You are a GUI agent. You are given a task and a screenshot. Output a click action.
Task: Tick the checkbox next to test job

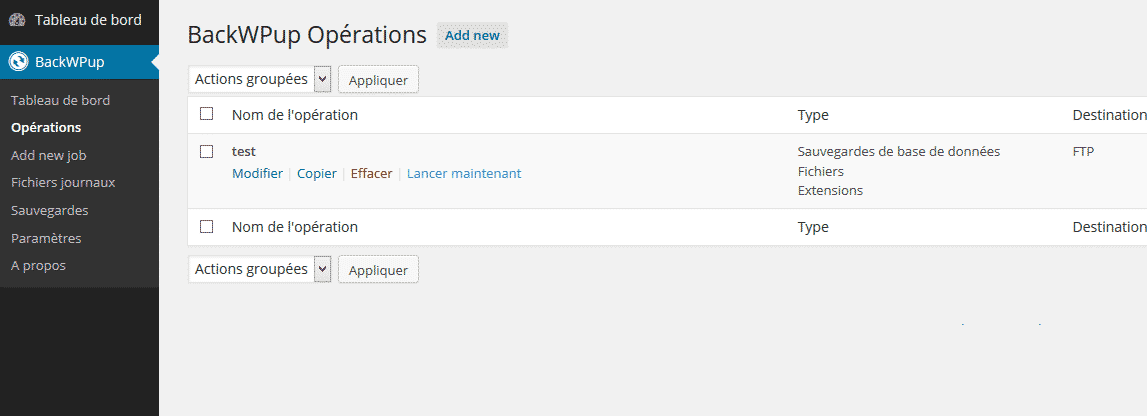(206, 151)
